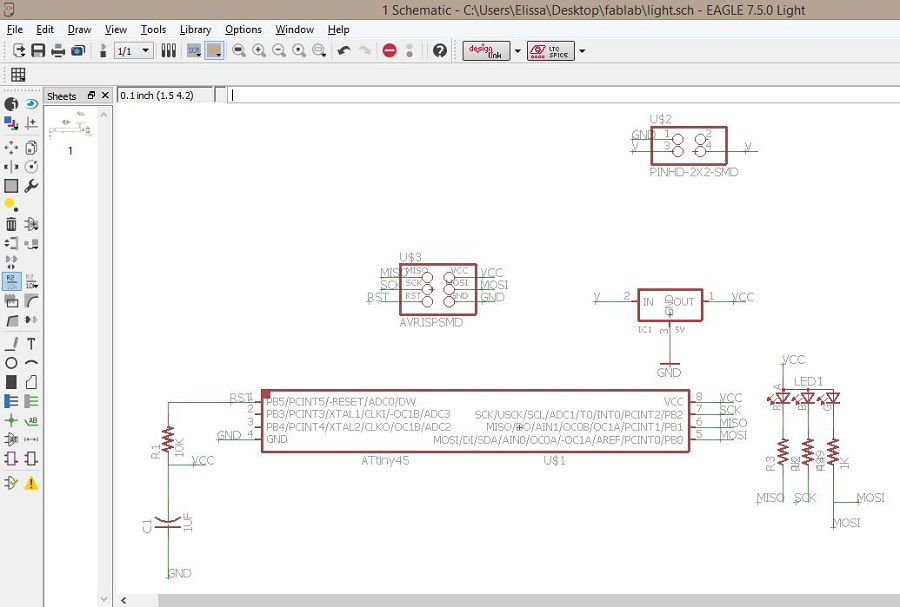The height and width of the screenshot is (607, 900).
Task: Select the Miter tool
Action: pyautogui.click(x=31, y=301)
